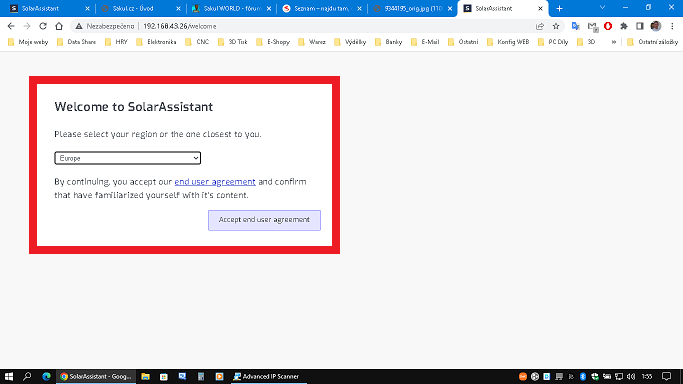Close the Sakul.cz - Úvod tab
This screenshot has width=683, height=384.
[178, 8]
